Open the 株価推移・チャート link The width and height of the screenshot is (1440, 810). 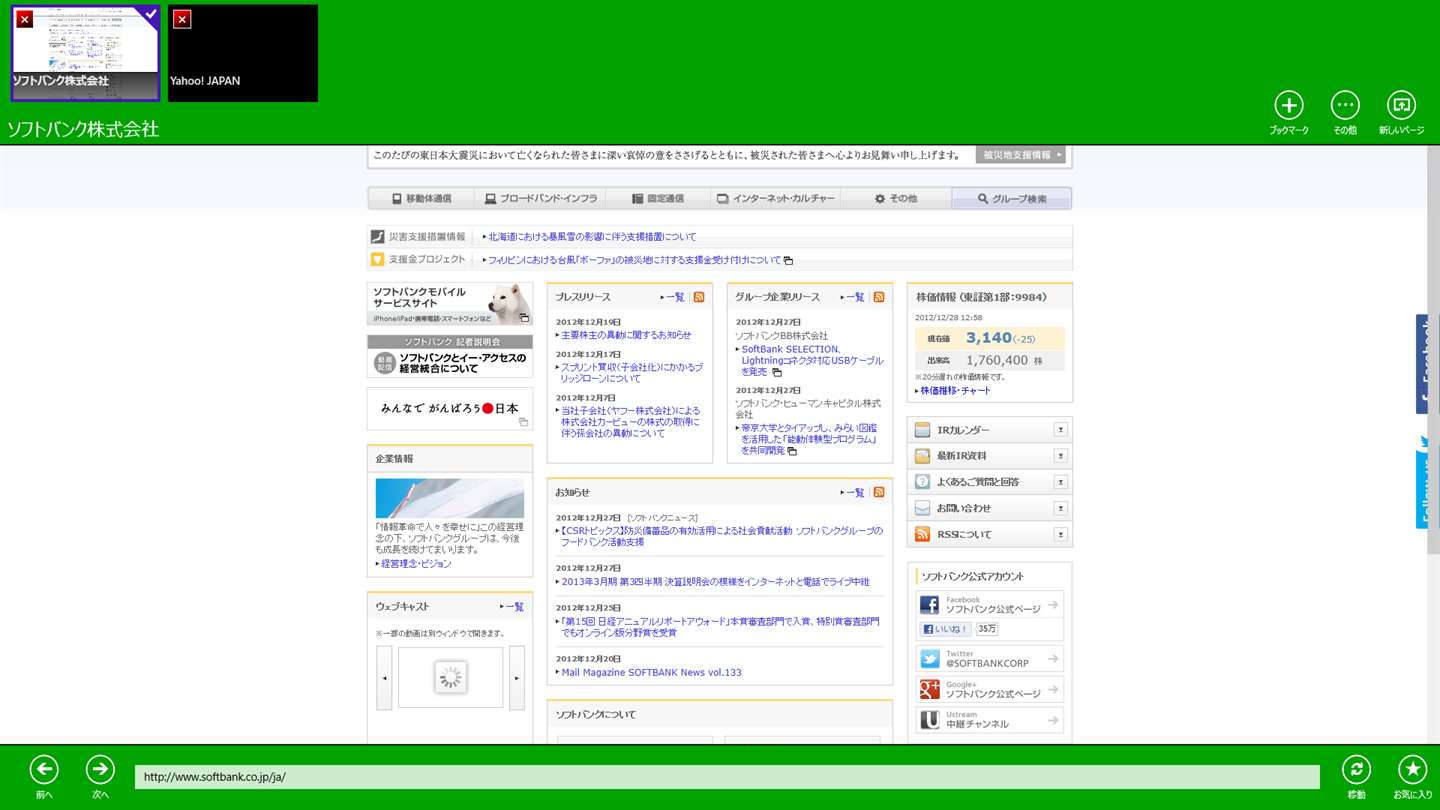pos(954,391)
